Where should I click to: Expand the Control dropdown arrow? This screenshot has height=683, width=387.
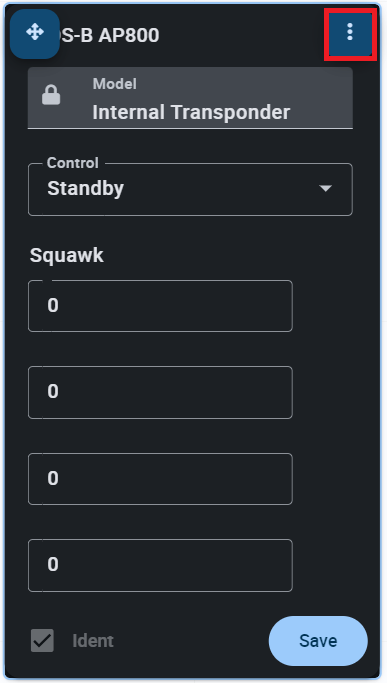point(326,188)
